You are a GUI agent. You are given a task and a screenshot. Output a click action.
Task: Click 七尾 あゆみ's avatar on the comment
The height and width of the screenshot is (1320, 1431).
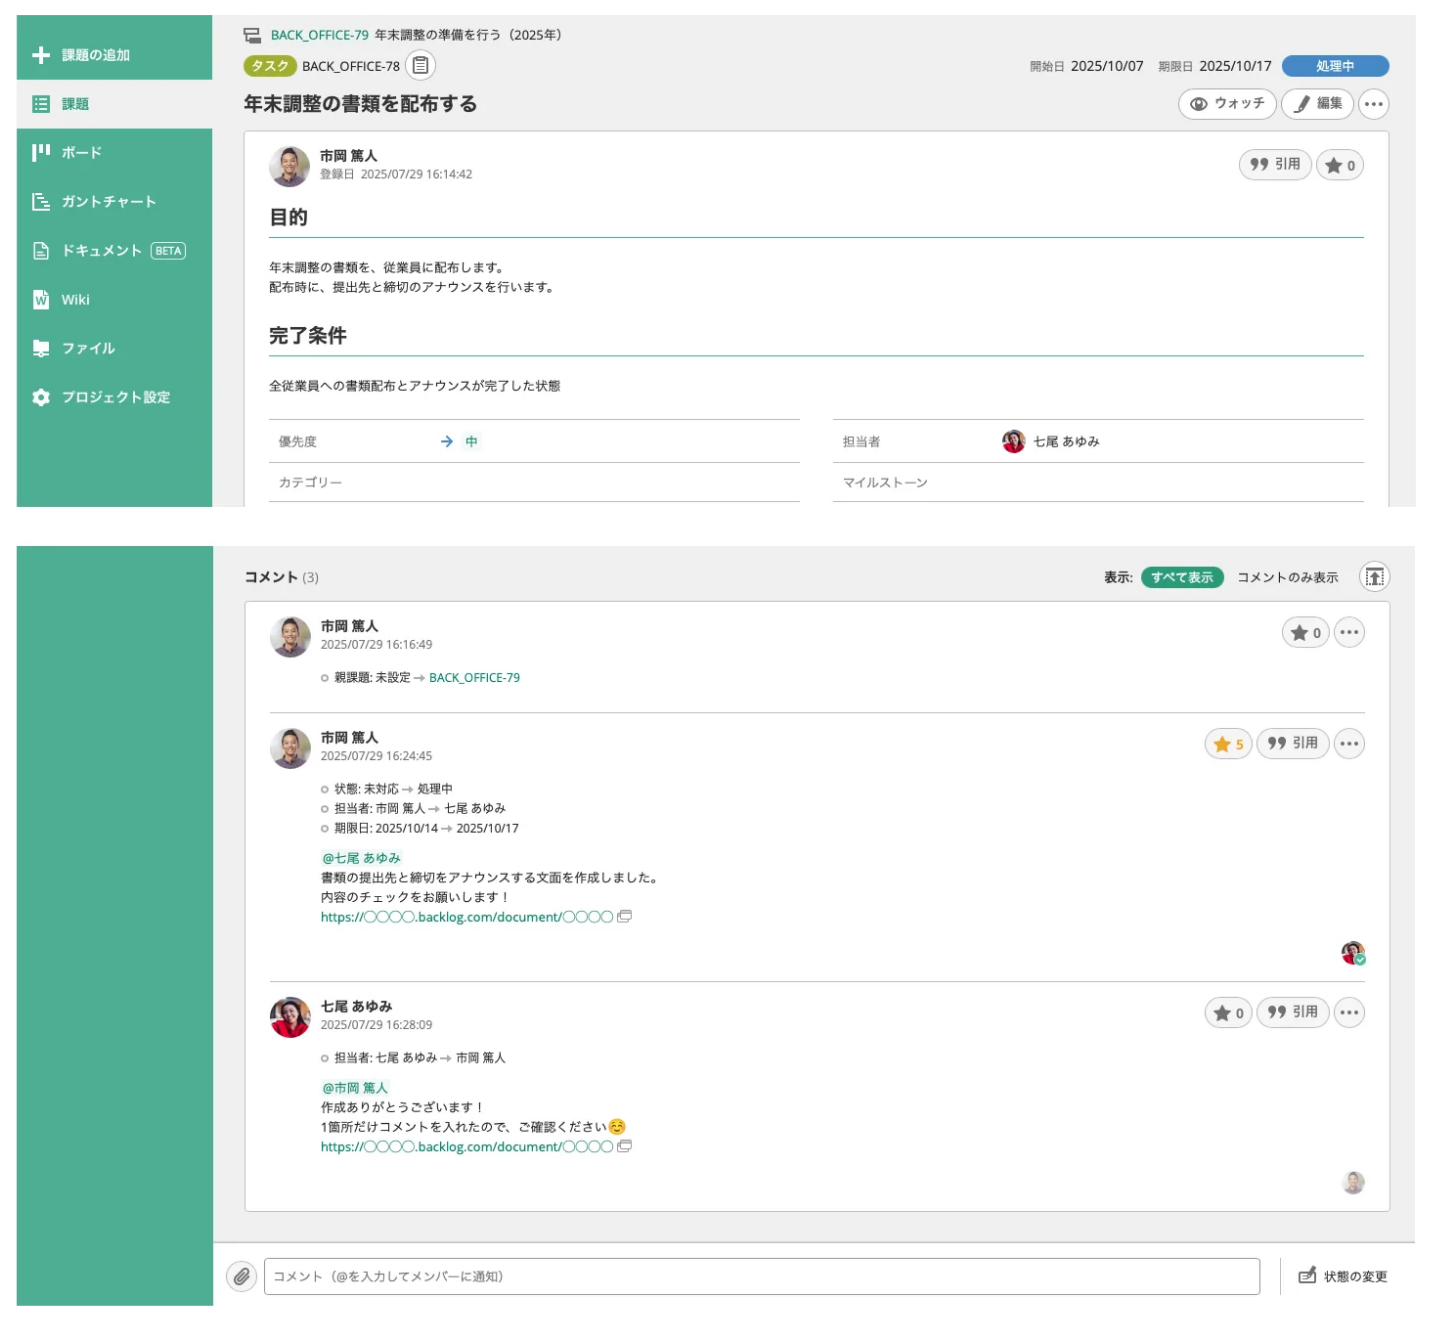pyautogui.click(x=291, y=1017)
